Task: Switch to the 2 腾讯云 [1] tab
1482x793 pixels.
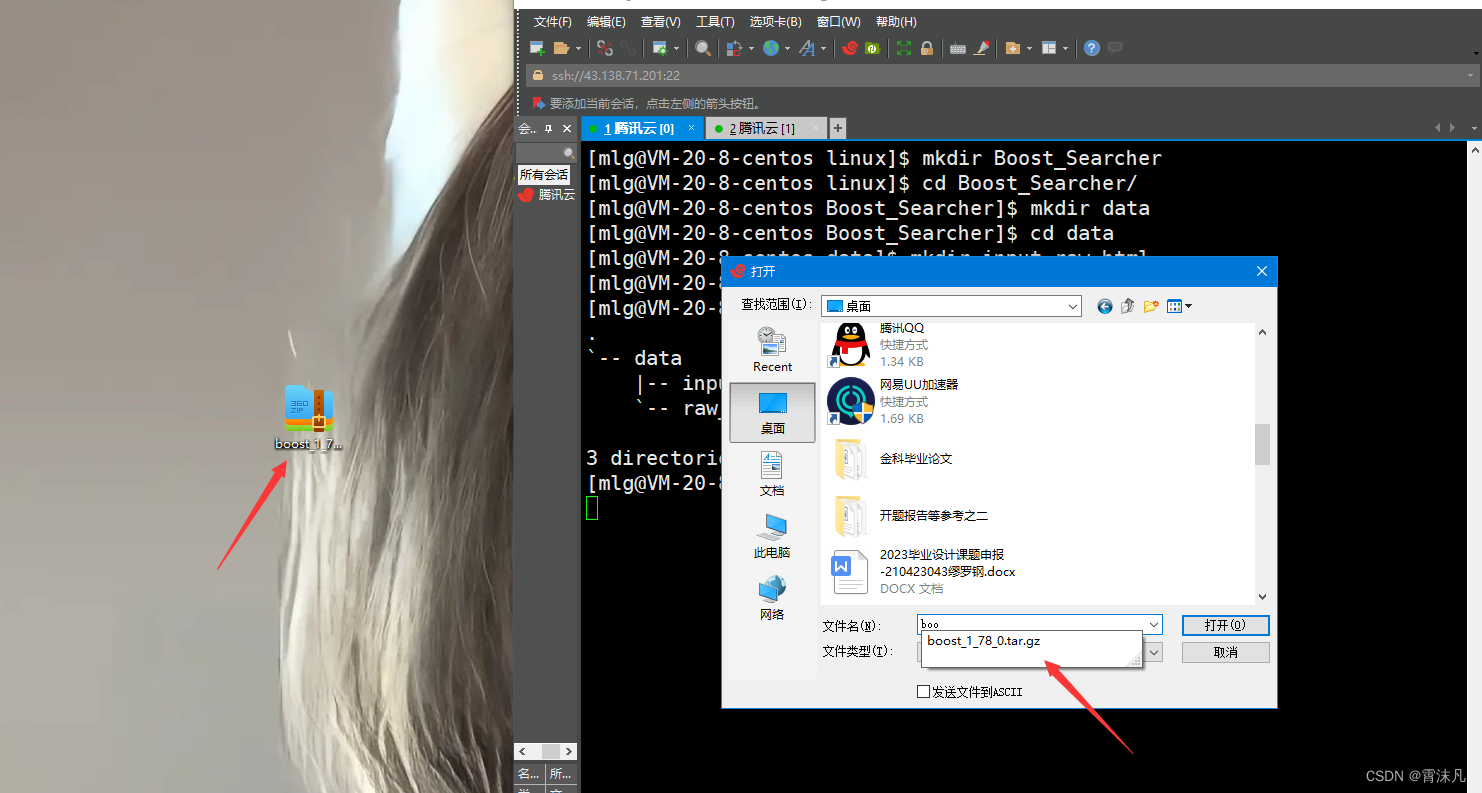Action: [x=766, y=128]
